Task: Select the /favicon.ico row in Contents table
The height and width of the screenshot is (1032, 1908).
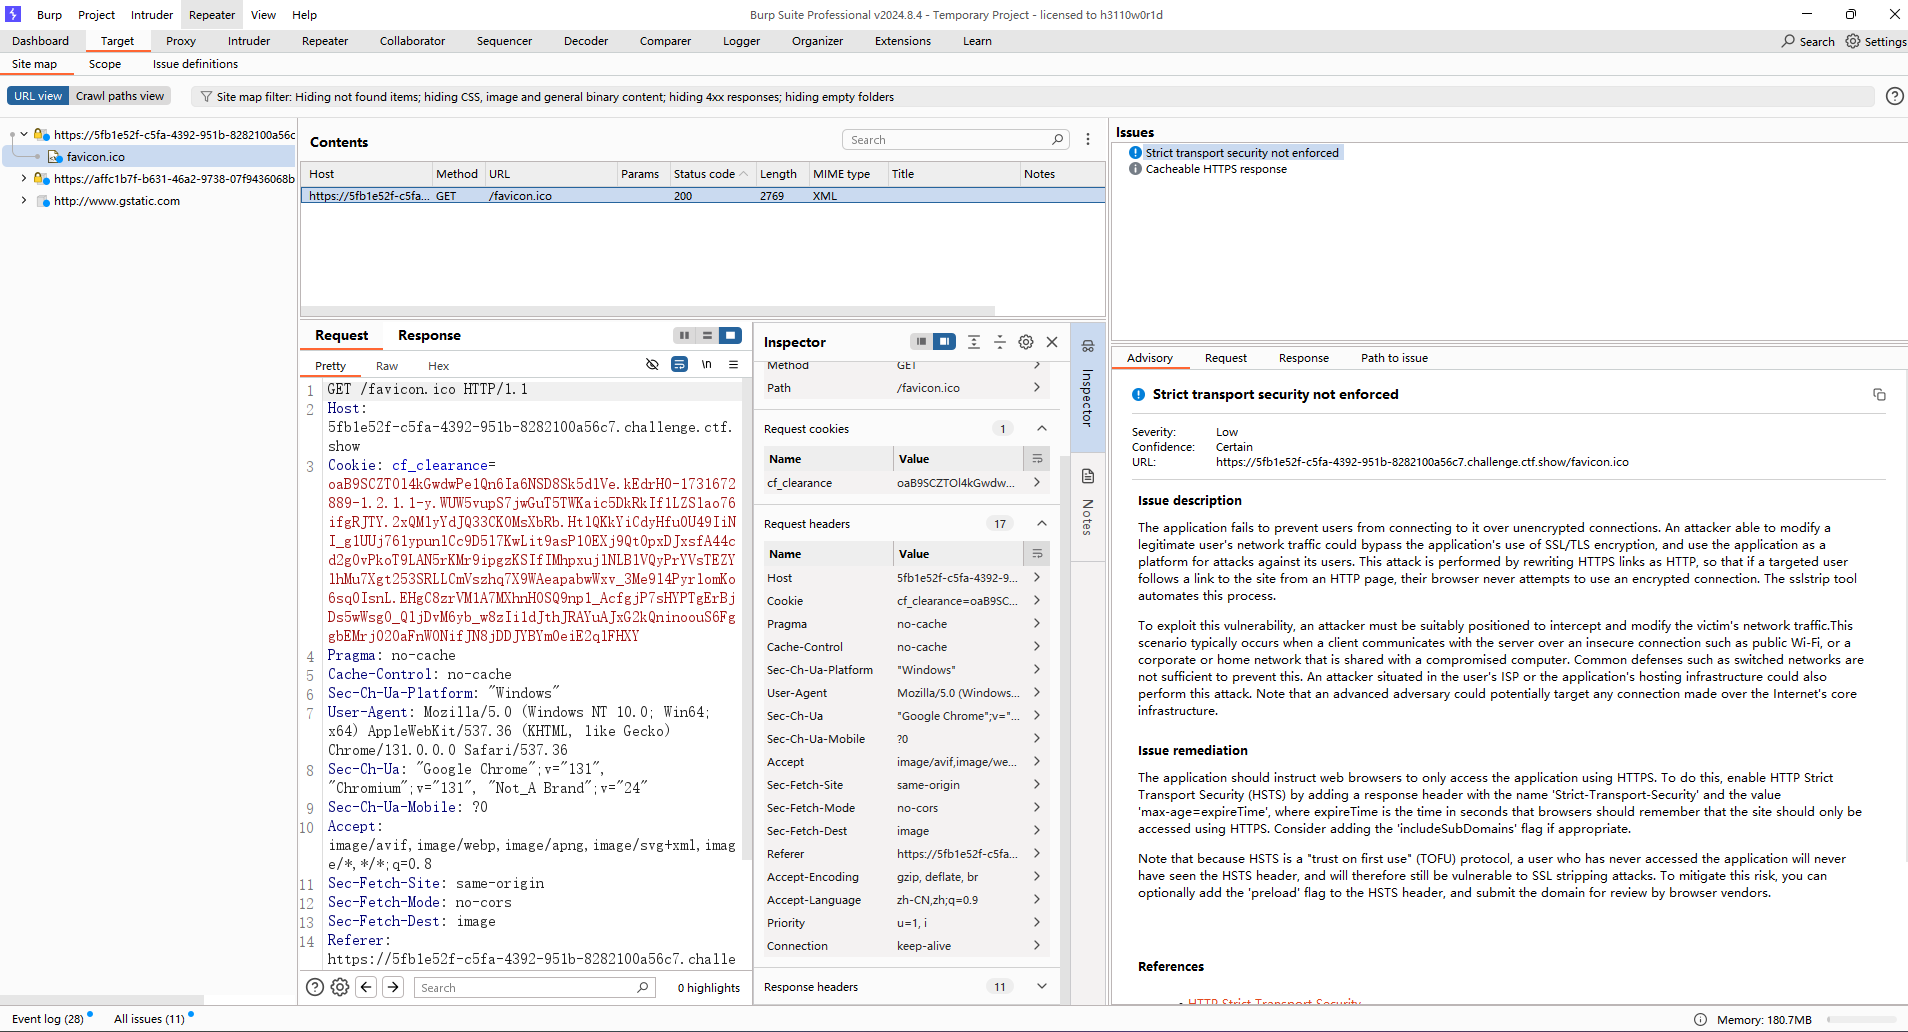Action: click(703, 196)
